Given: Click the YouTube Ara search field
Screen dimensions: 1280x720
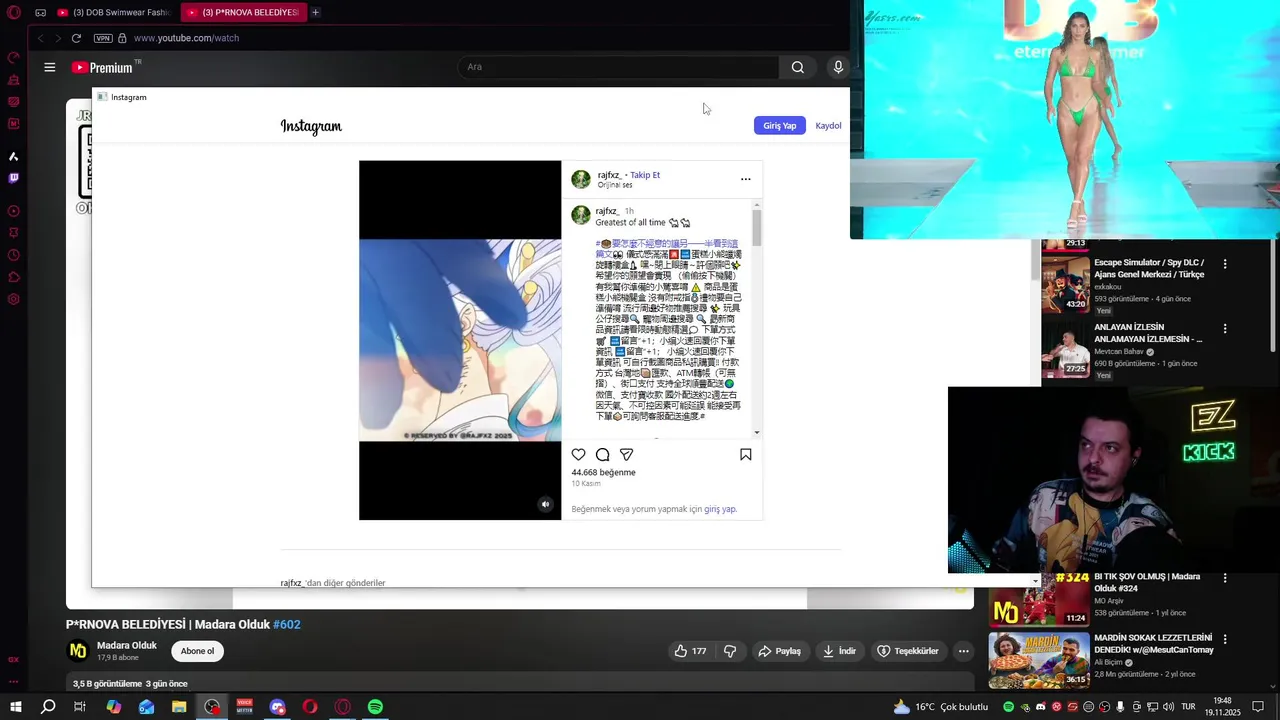Looking at the screenshot, I should click(617, 67).
